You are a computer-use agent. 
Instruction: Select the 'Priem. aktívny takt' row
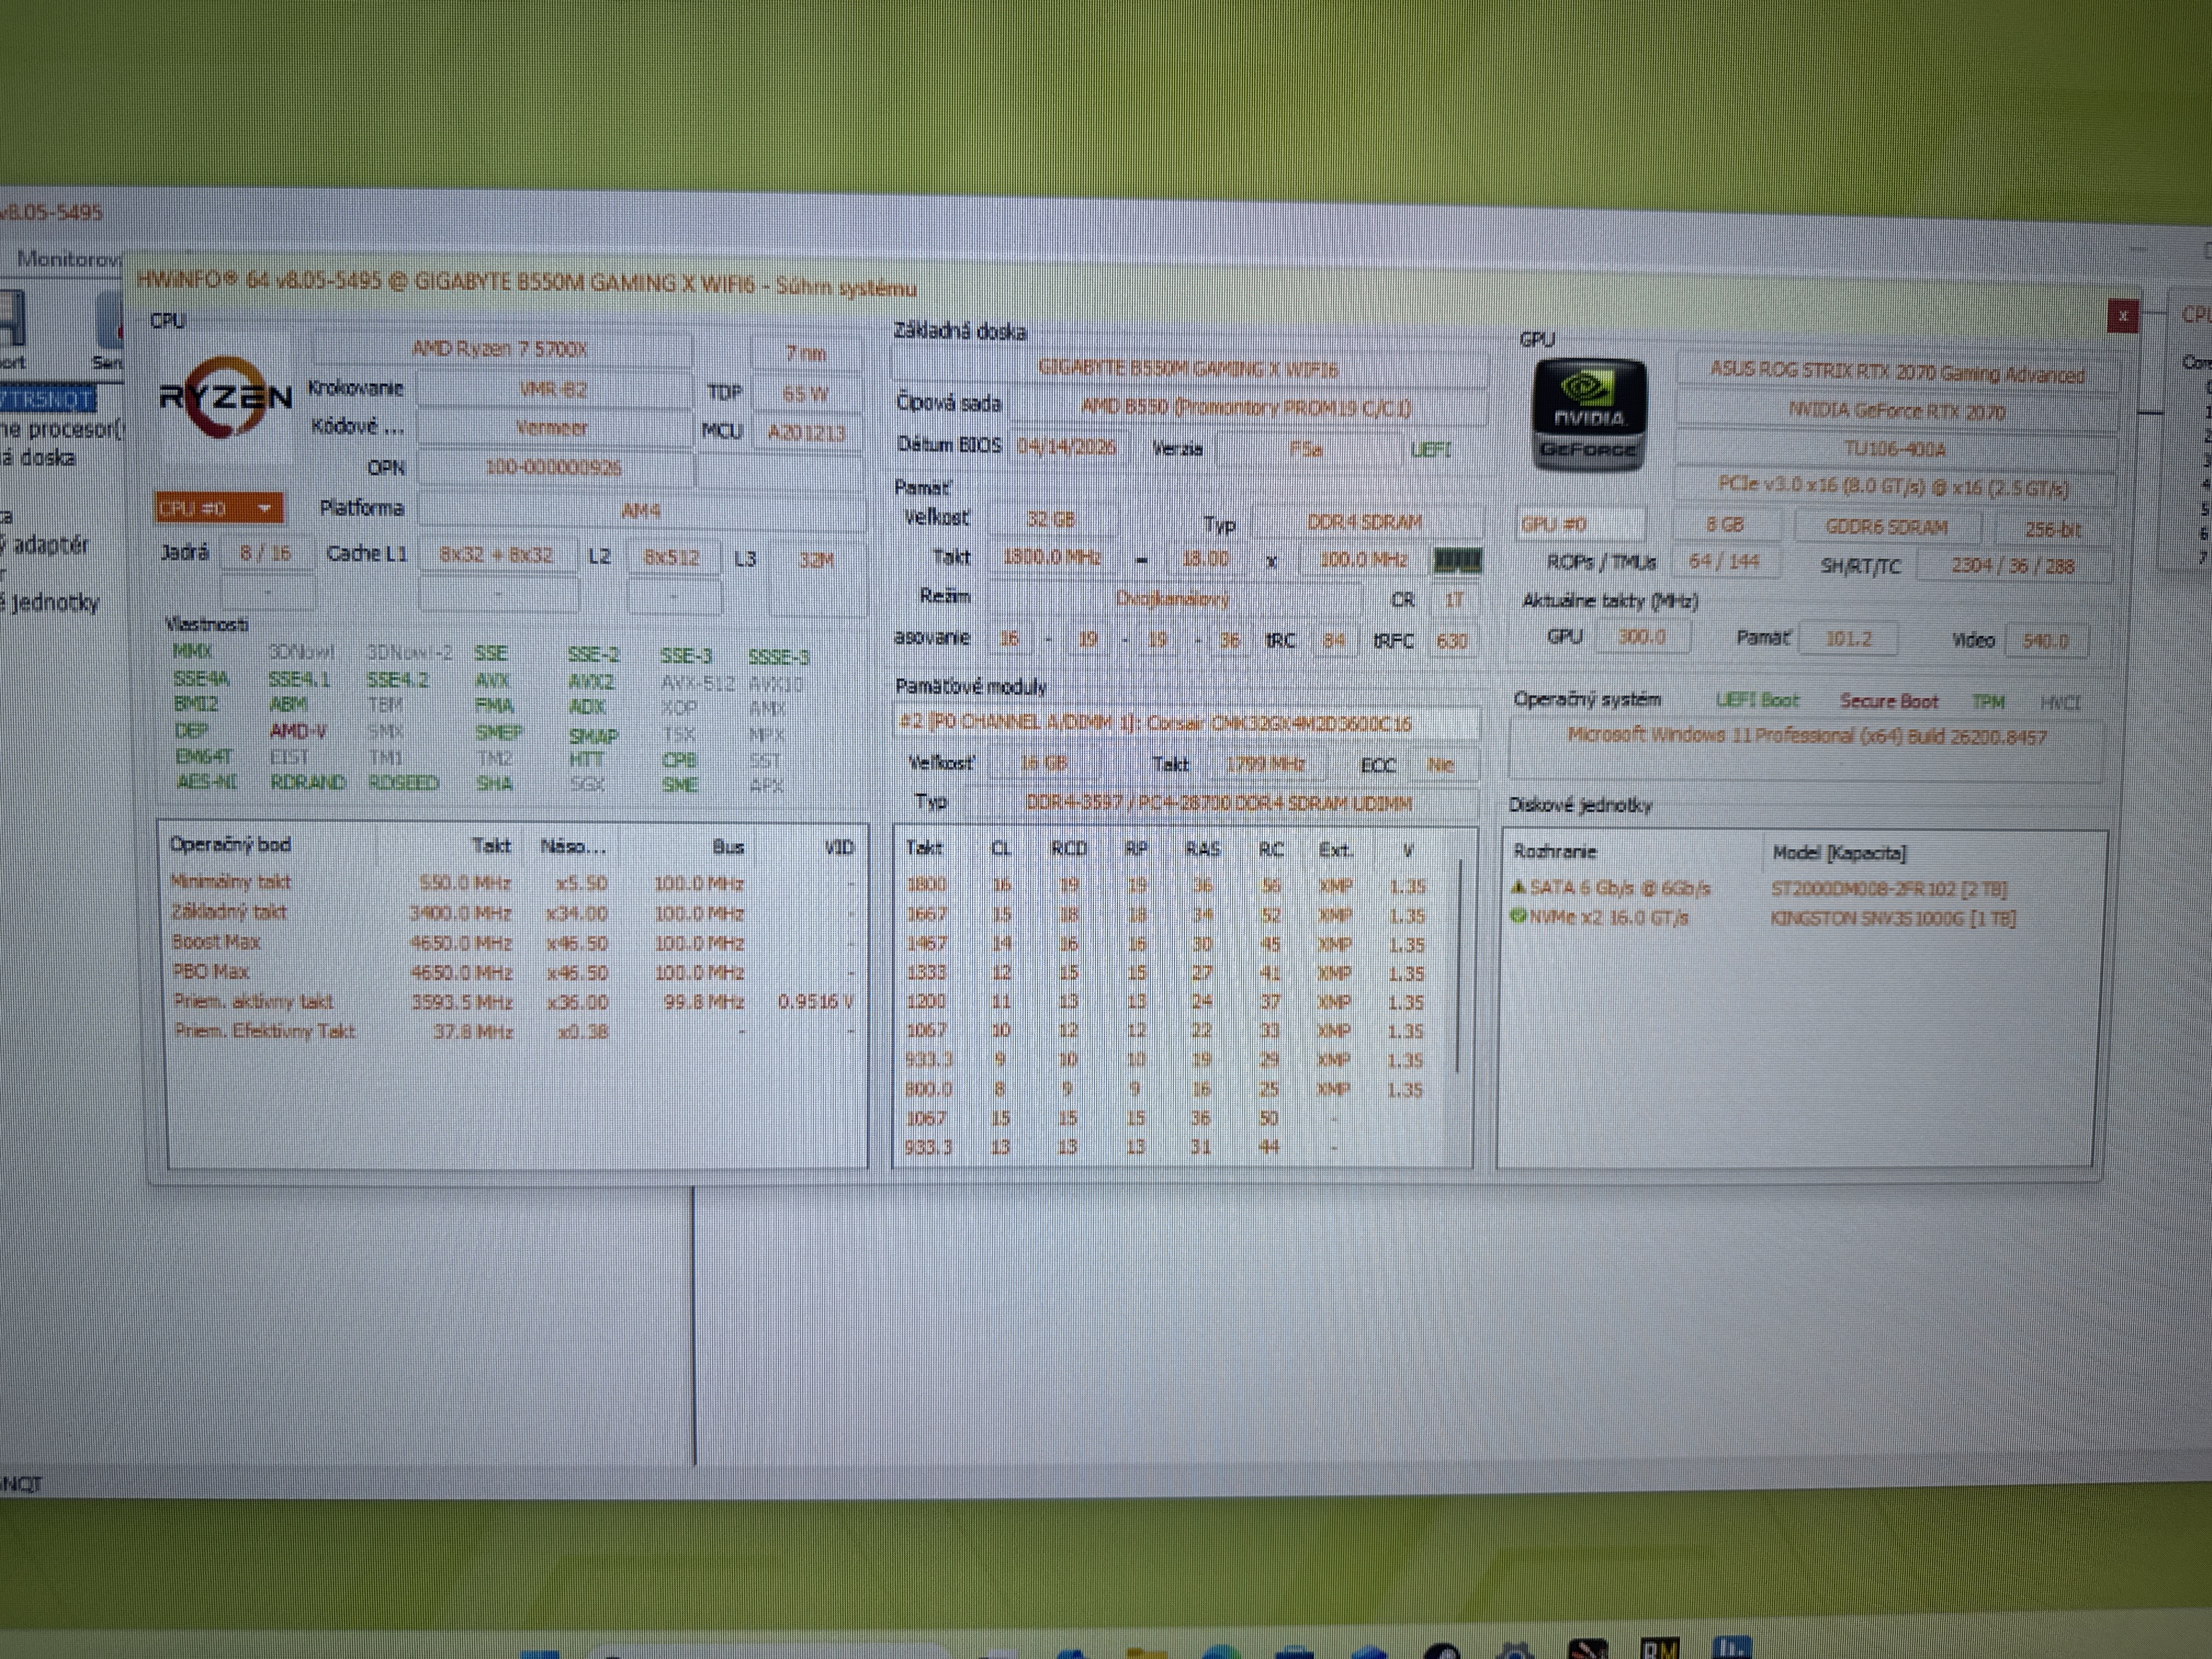click(x=512, y=1002)
